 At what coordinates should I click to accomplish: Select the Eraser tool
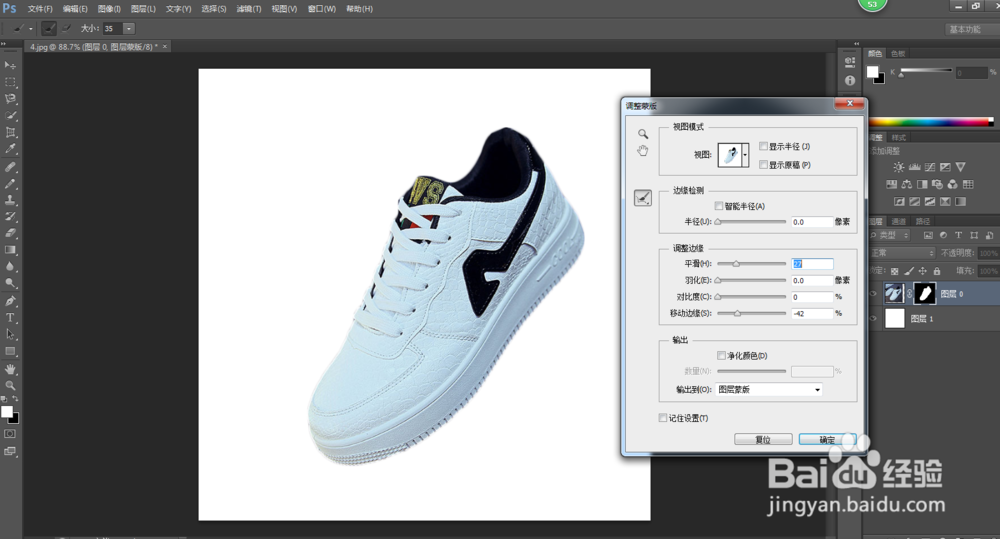click(10, 233)
